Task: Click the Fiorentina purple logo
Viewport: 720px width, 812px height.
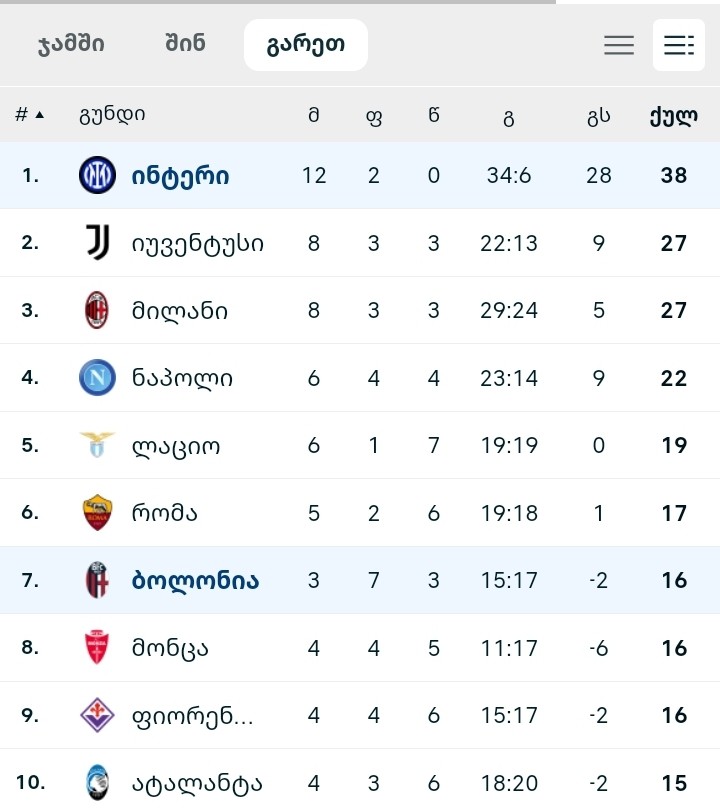Action: coord(97,715)
